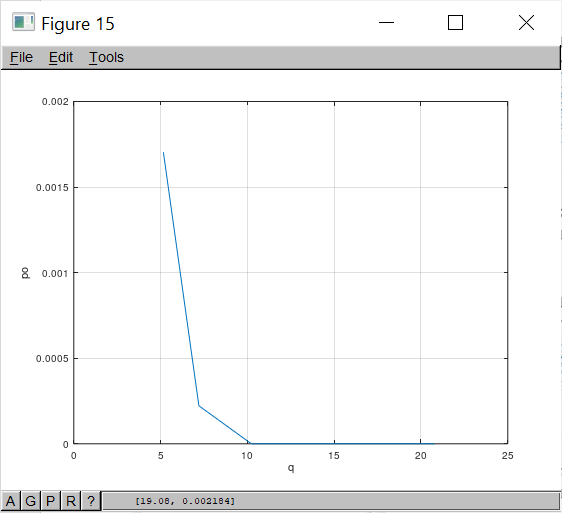Screen dimensions: 562x513
Task: Click the y-axis tick label 0.001
Action: [x=55, y=274]
